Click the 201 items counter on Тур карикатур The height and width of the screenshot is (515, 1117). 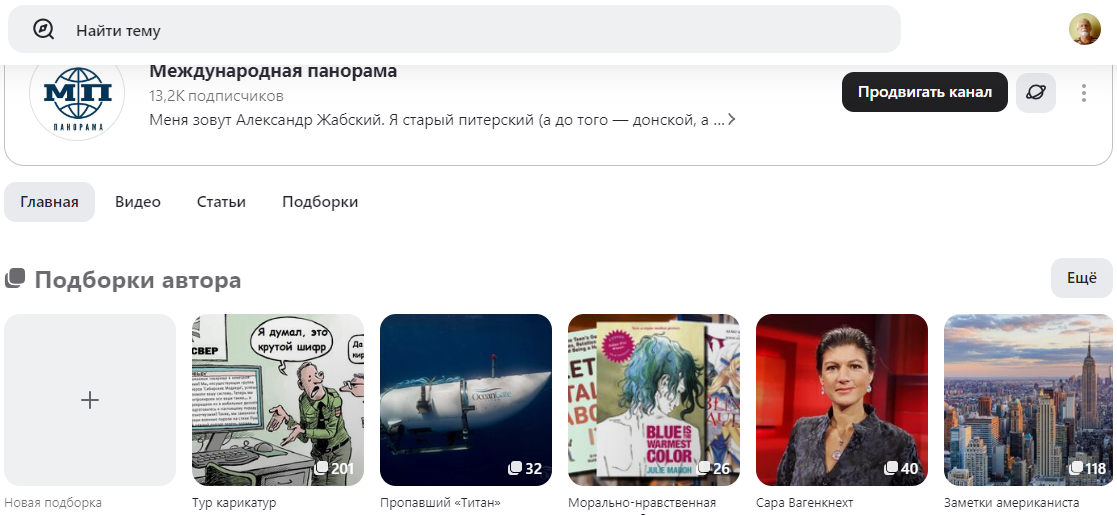(335, 469)
